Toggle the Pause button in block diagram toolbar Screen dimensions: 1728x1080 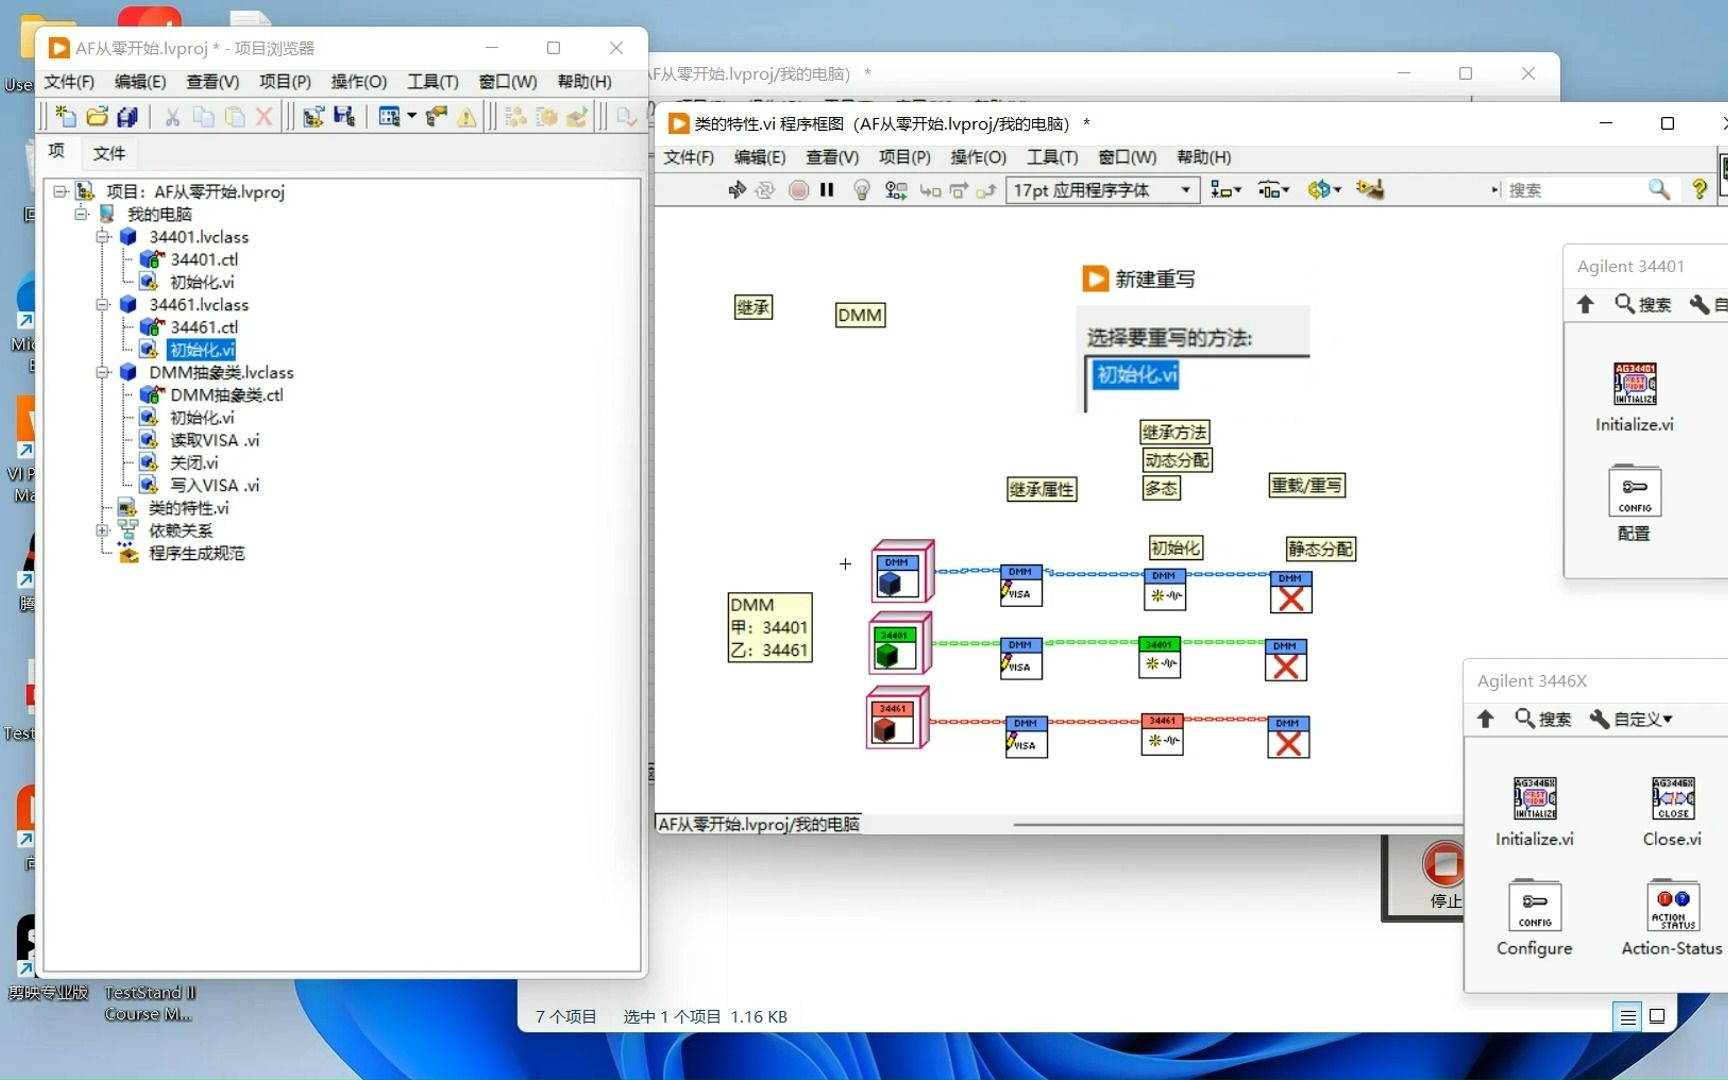(827, 190)
